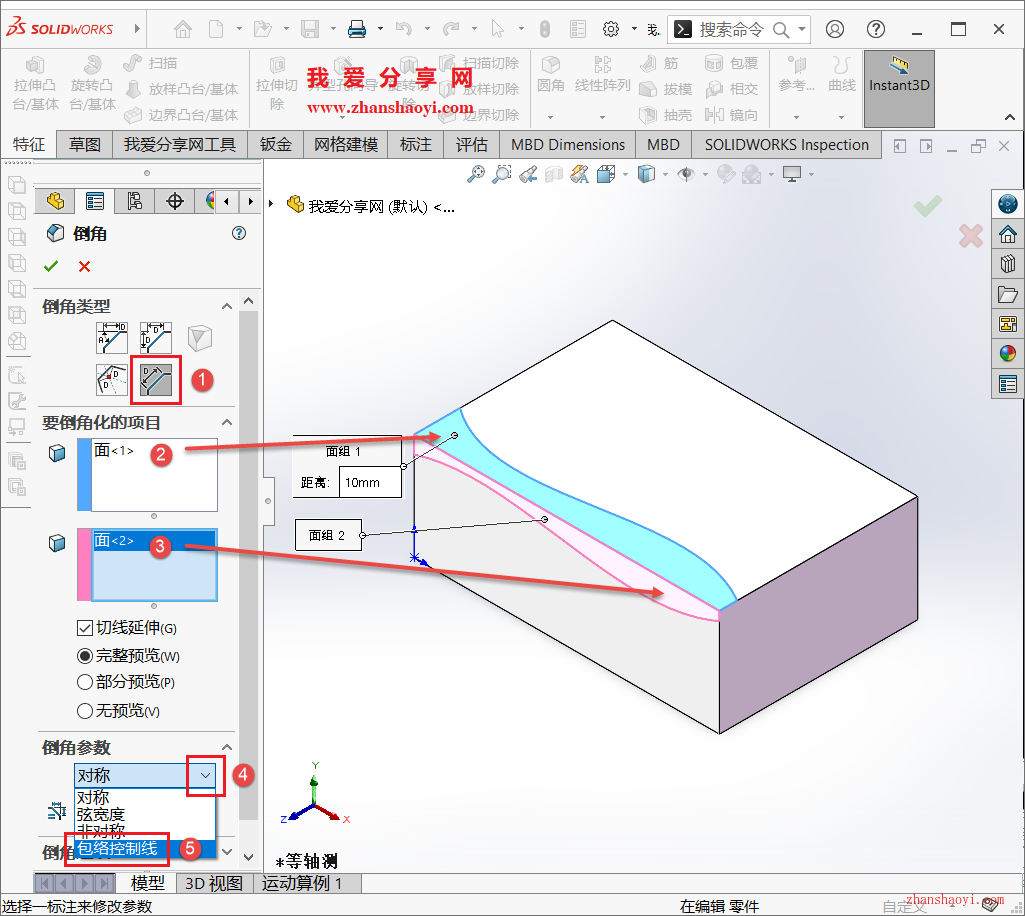The height and width of the screenshot is (916, 1025).
Task: Click the pink face set 2 color bar
Action: [84, 565]
